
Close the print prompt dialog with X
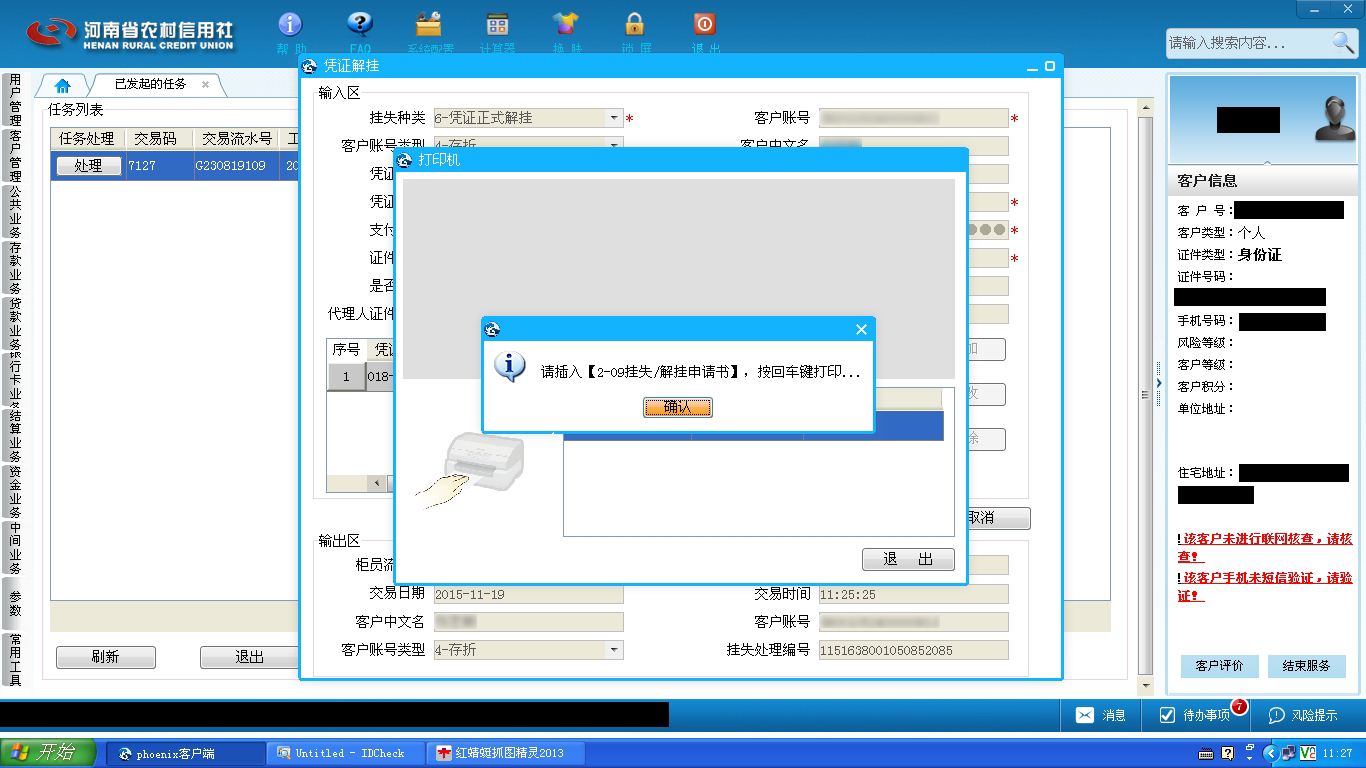[x=862, y=329]
